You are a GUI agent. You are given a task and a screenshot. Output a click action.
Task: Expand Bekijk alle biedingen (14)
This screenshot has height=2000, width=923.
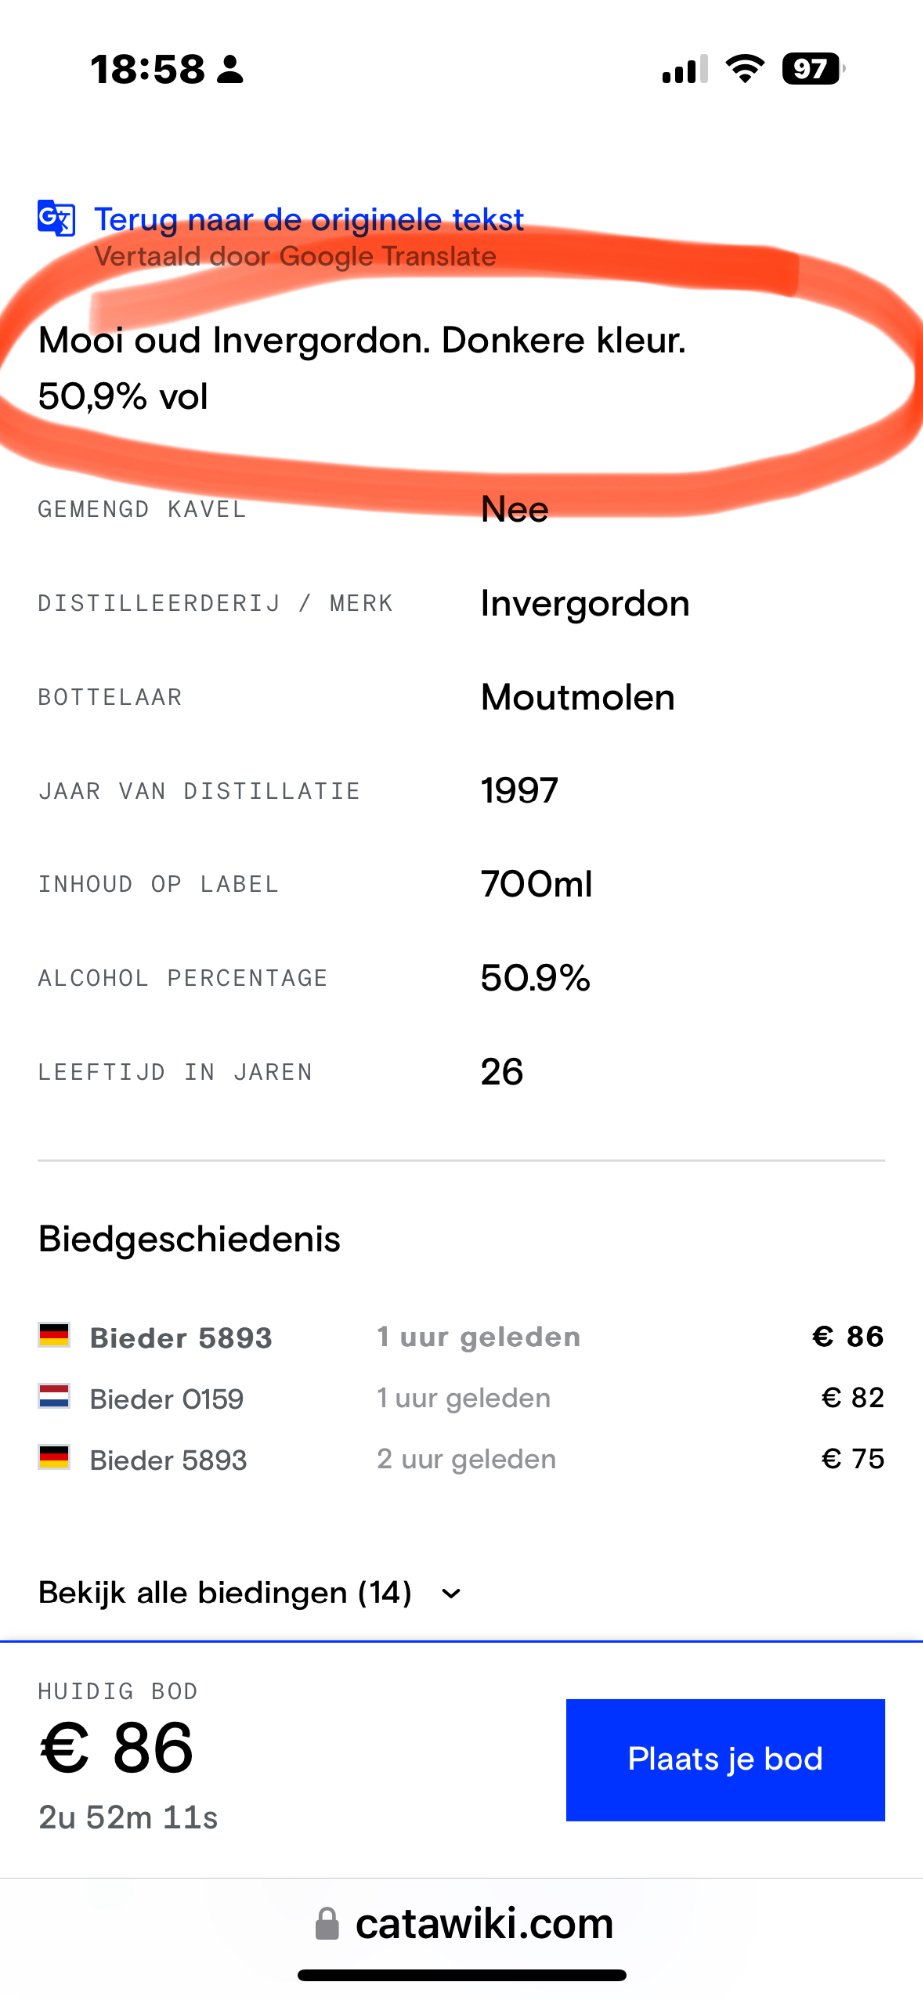pos(250,1592)
